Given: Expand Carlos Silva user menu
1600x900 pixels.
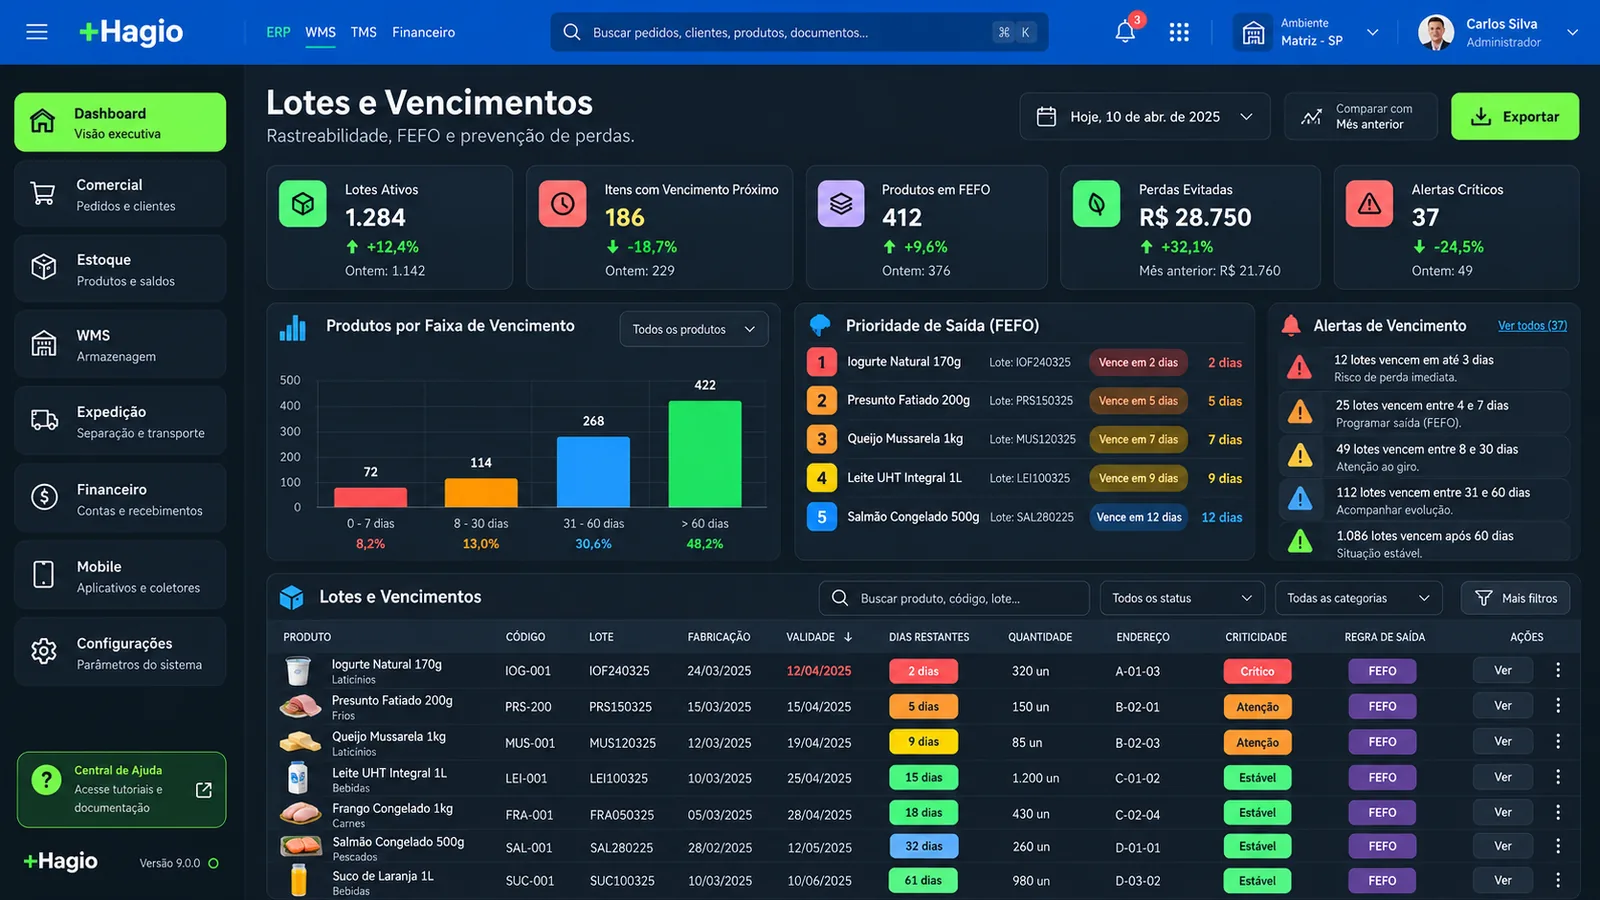Looking at the screenshot, I should 1497,32.
